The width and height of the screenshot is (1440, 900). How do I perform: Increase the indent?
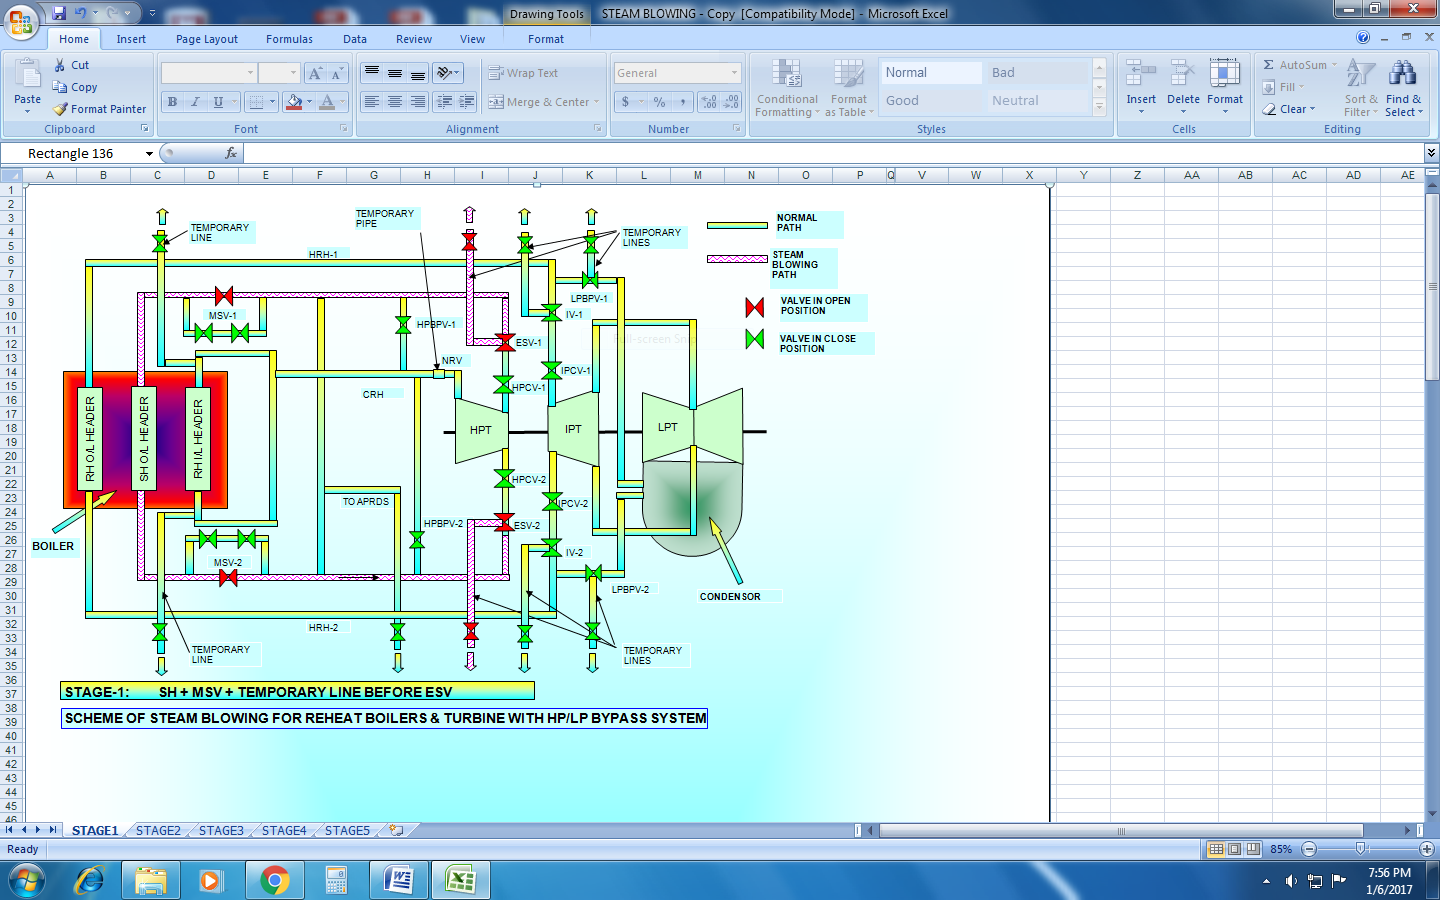467,102
